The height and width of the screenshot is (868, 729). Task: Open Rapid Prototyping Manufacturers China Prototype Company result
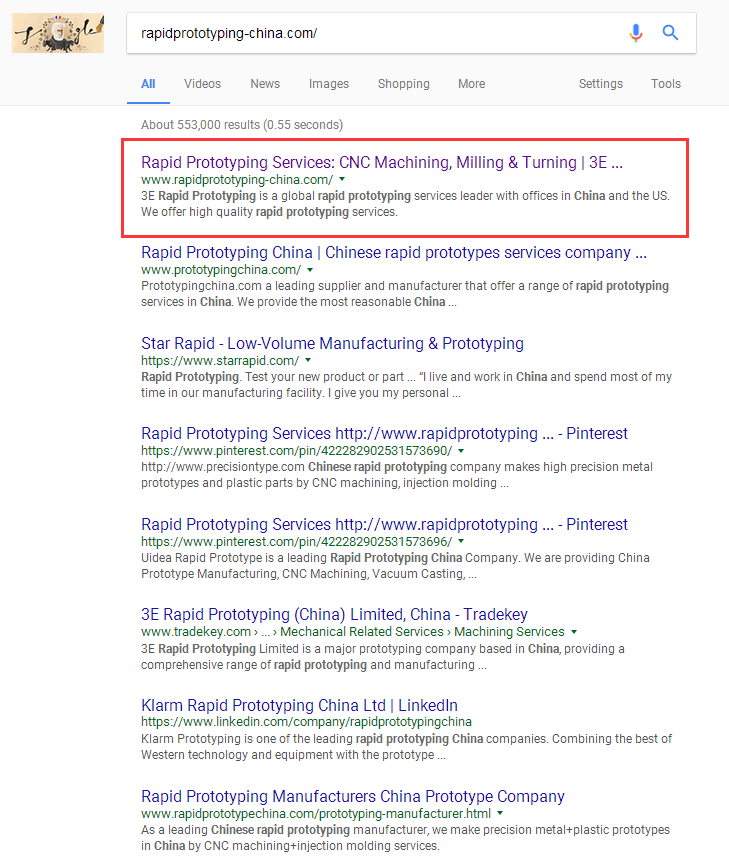click(353, 796)
